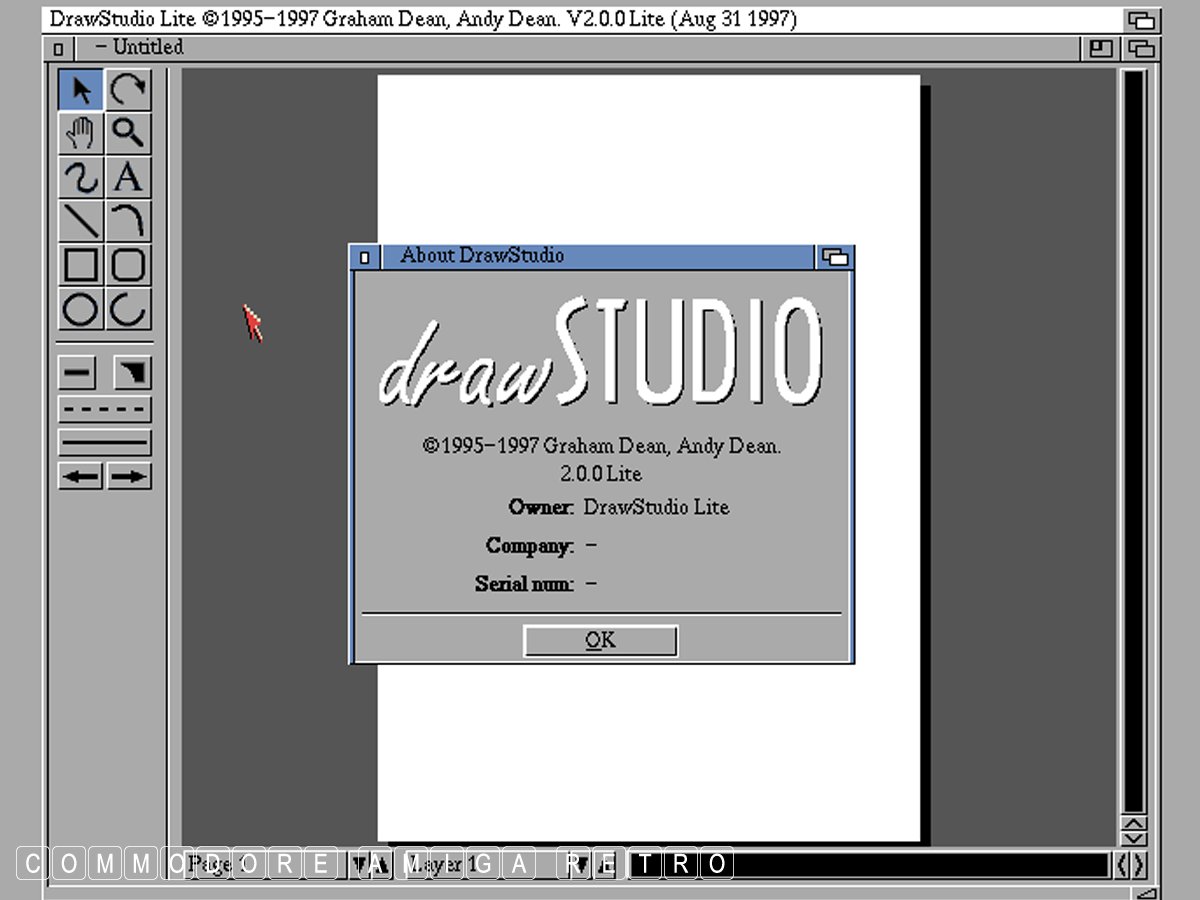
Task: Open the line join corner style selector
Action: click(132, 374)
